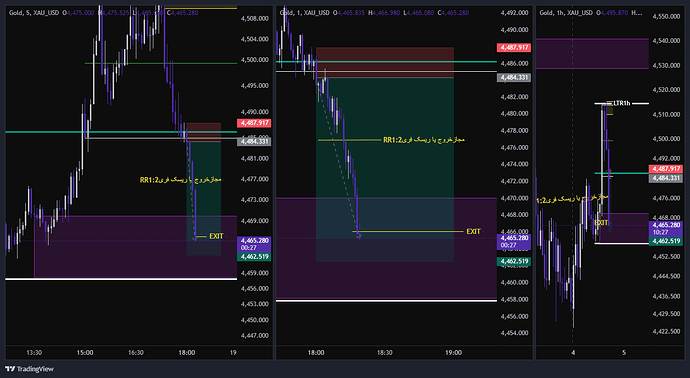Click gray 4,484.331 price label in 5-minute chart
The width and height of the screenshot is (690, 378).
pos(254,142)
